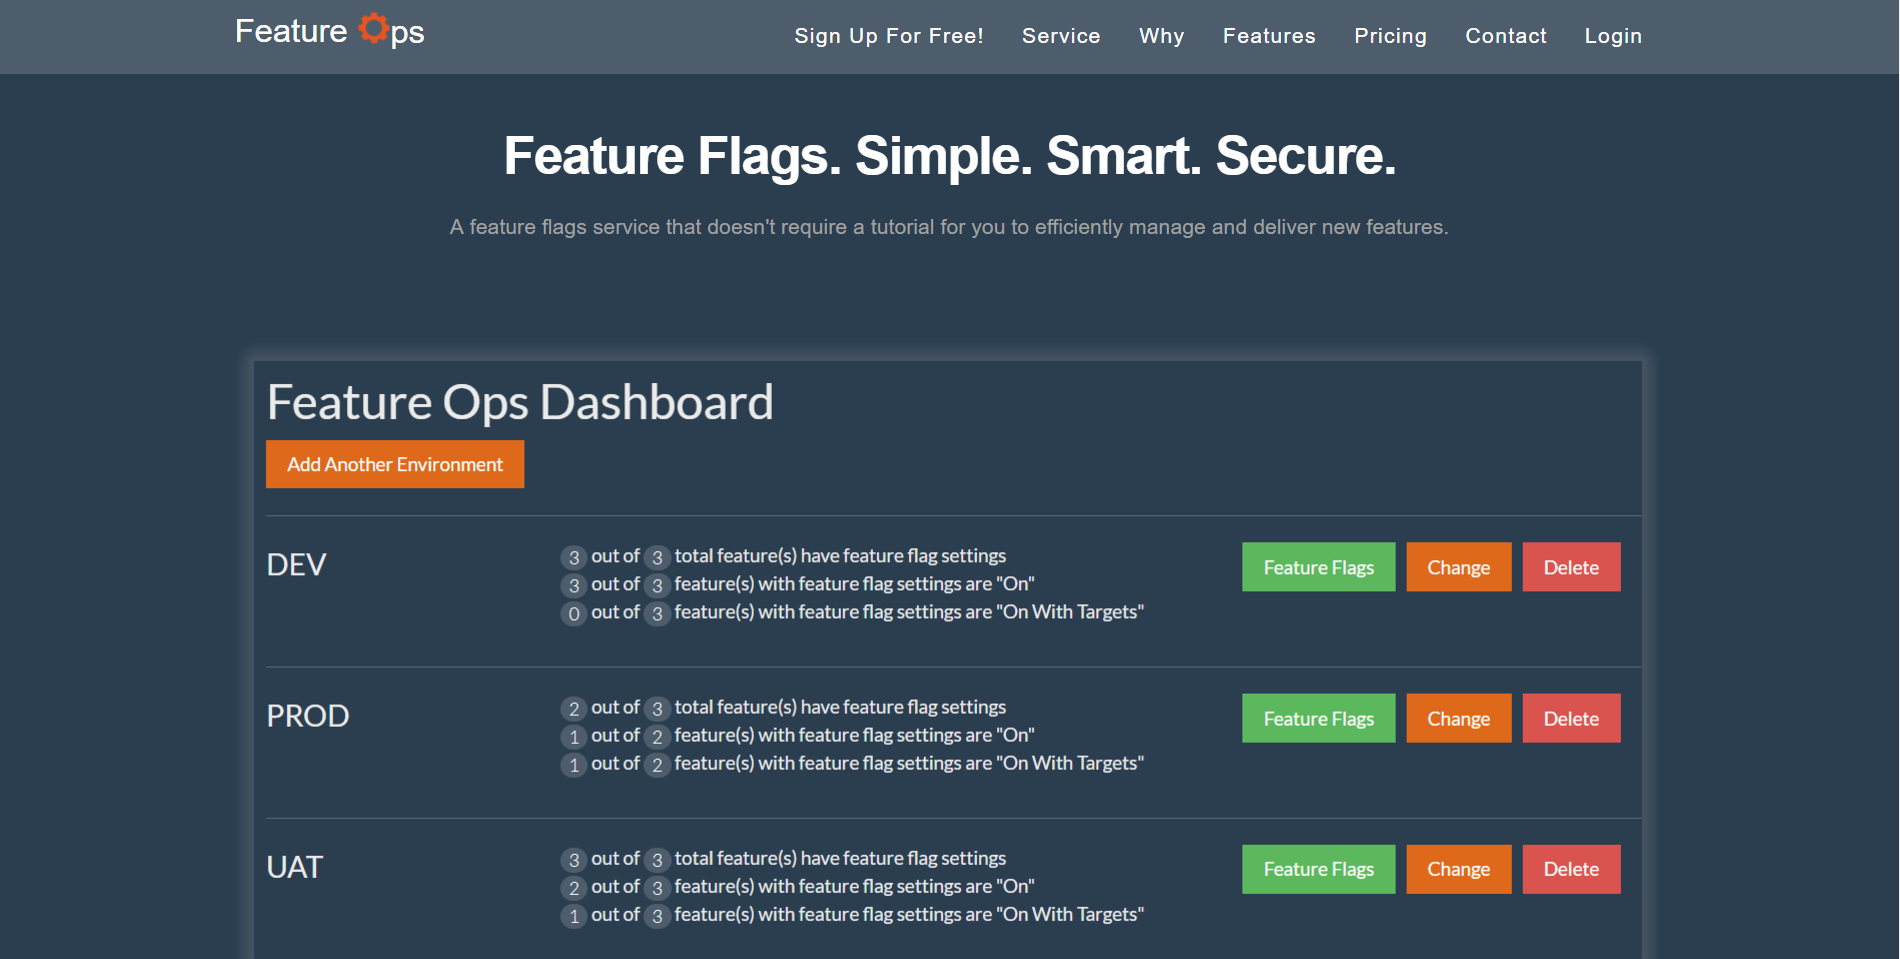Open Feature Flags for UAT environment
Screen dimensions: 1900x959
click(x=1318, y=869)
